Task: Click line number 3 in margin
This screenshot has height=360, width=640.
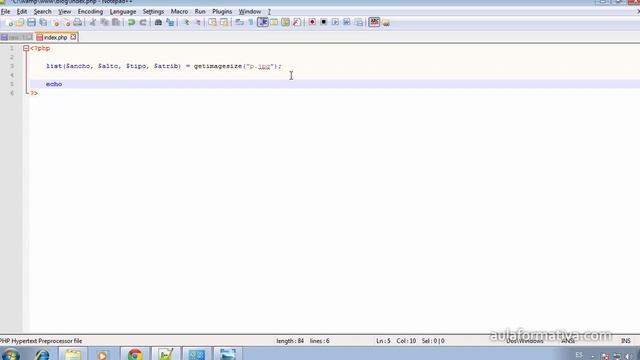Action: tap(12, 66)
